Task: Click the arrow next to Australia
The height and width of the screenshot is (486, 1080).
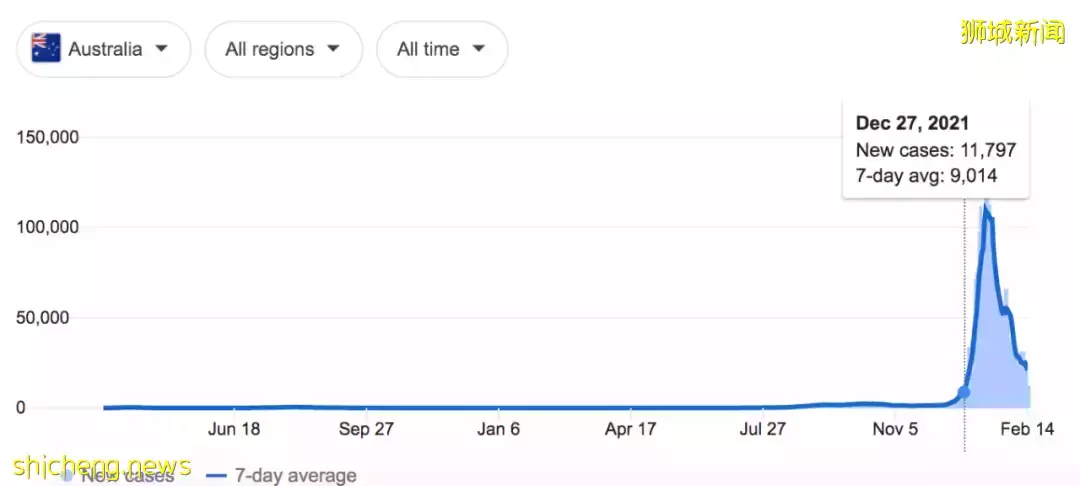Action: coord(161,49)
